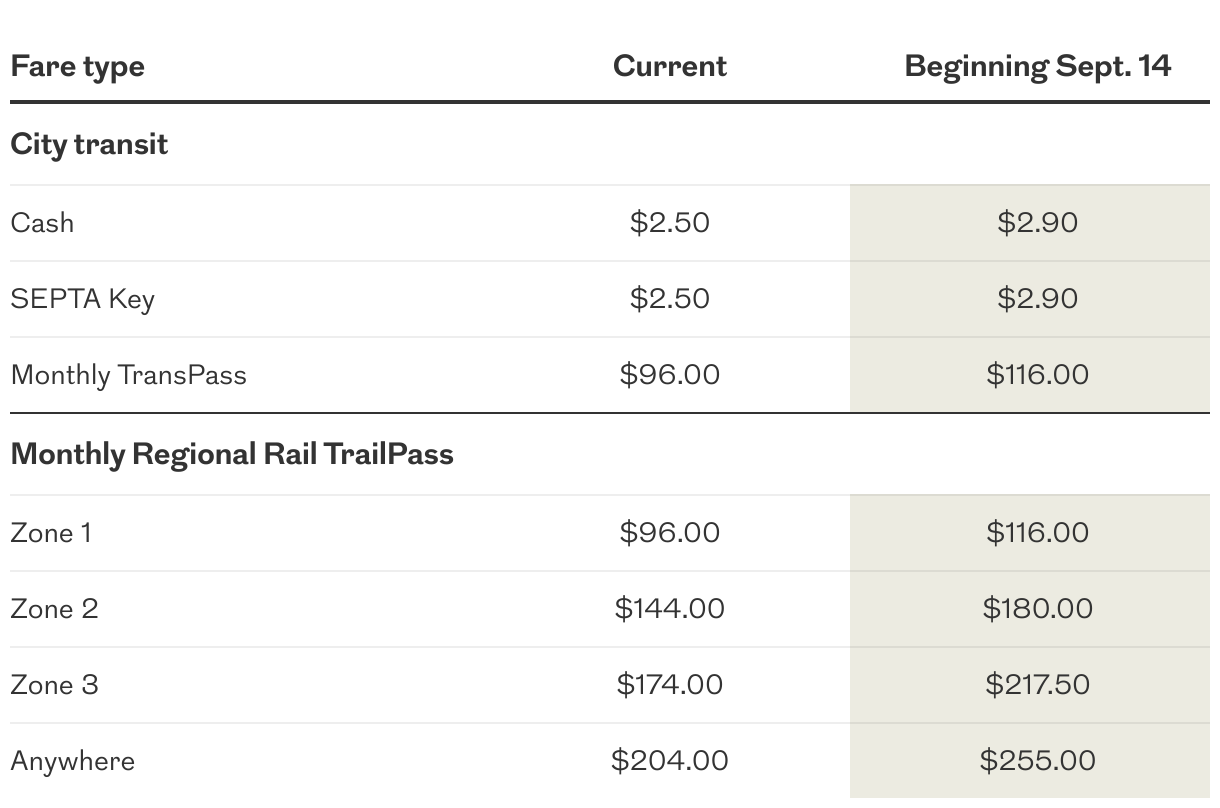The height and width of the screenshot is (808, 1220).
Task: Click the current Zone 2 price $144.00
Action: point(669,609)
